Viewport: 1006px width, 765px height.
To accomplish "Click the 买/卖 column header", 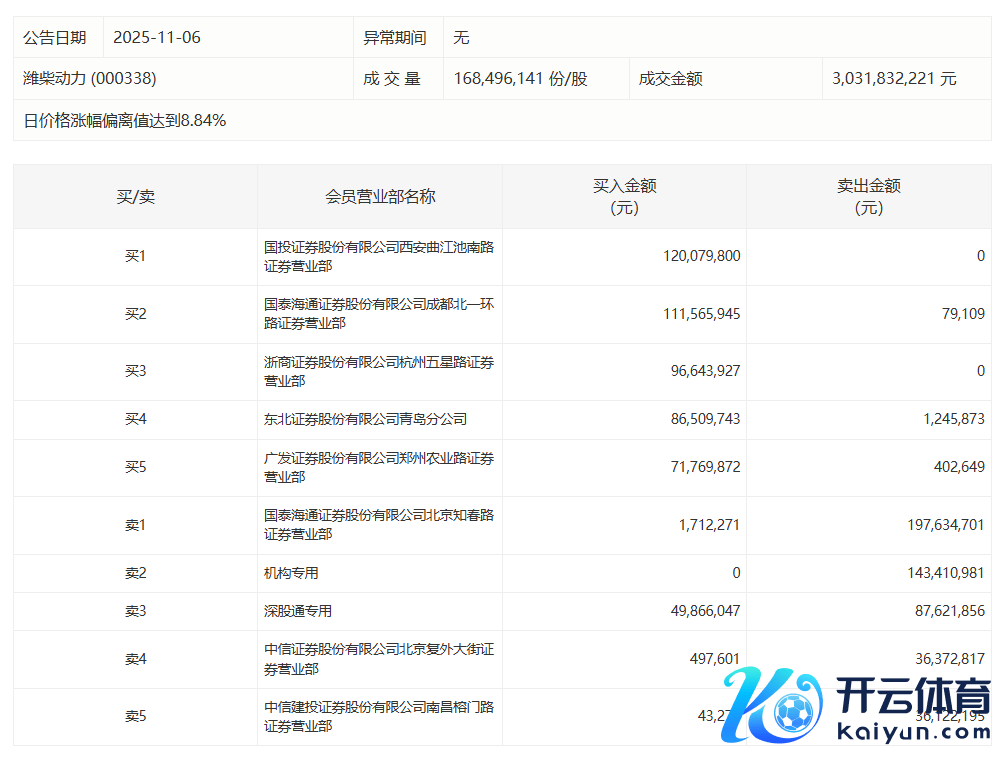I will coord(135,197).
